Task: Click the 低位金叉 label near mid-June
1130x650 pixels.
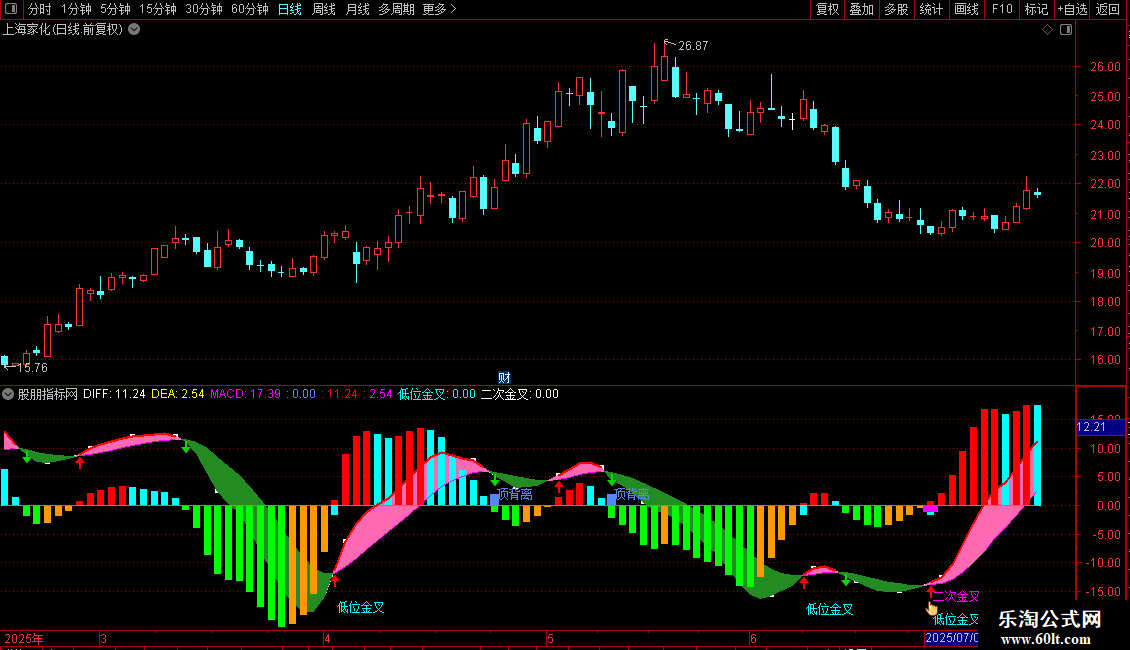Action: (x=829, y=609)
